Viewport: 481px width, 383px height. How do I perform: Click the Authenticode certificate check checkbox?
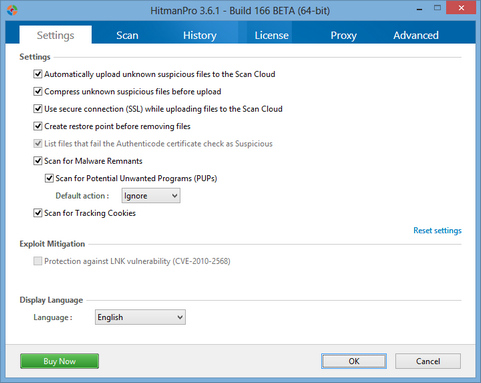[38, 144]
